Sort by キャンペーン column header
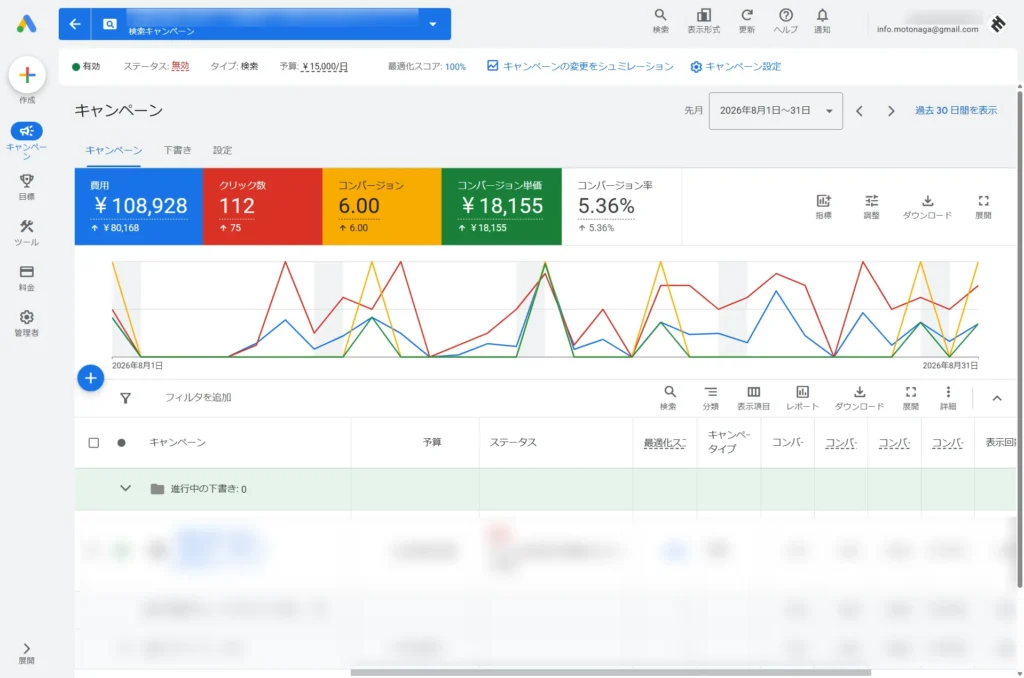Viewport: 1024px width, 678px height. tap(177, 442)
